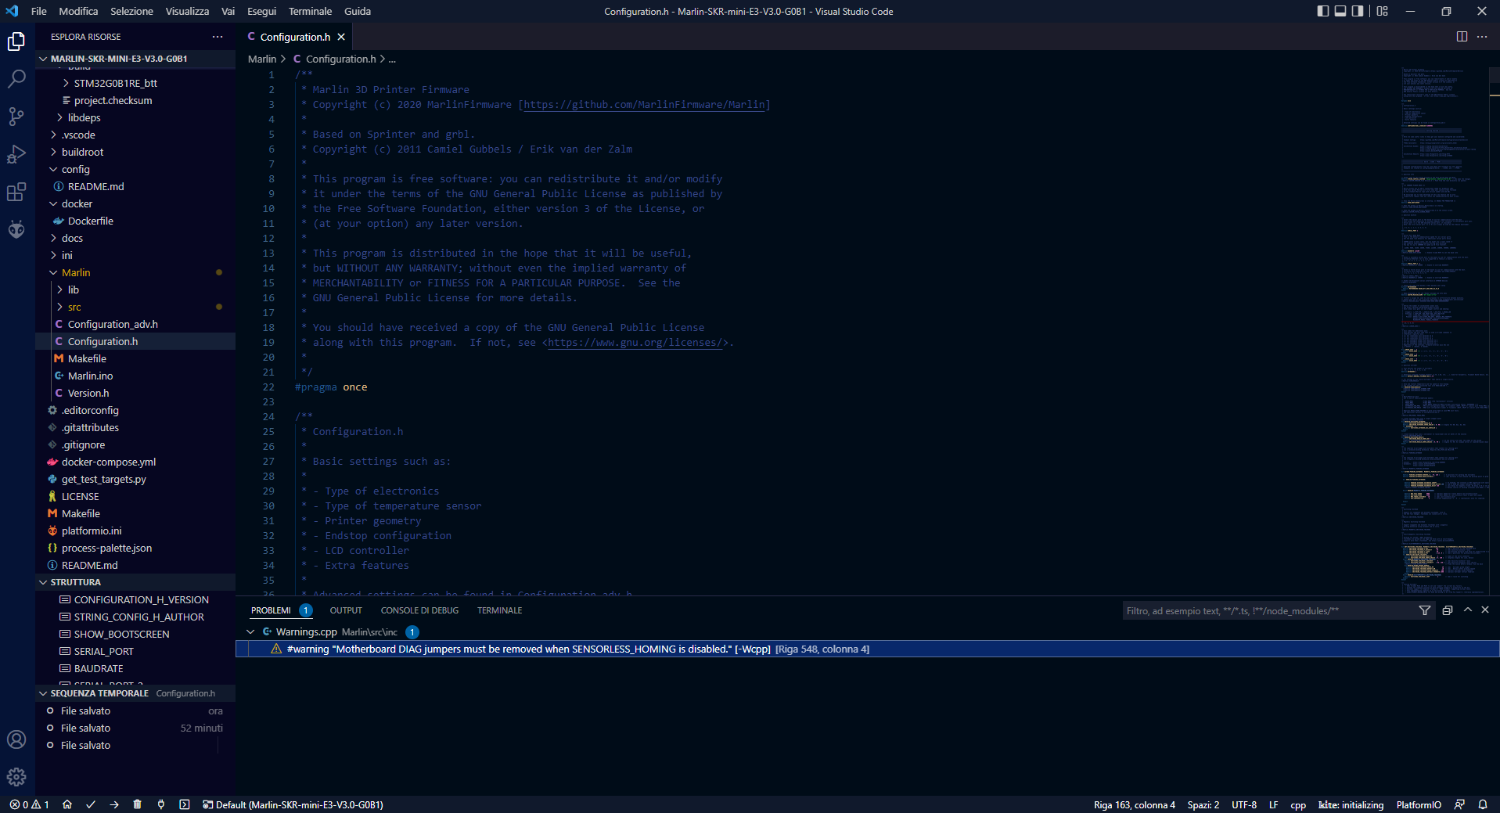Click PlatformIO Home icon in status bar
This screenshot has width=1500, height=813.
pos(67,805)
